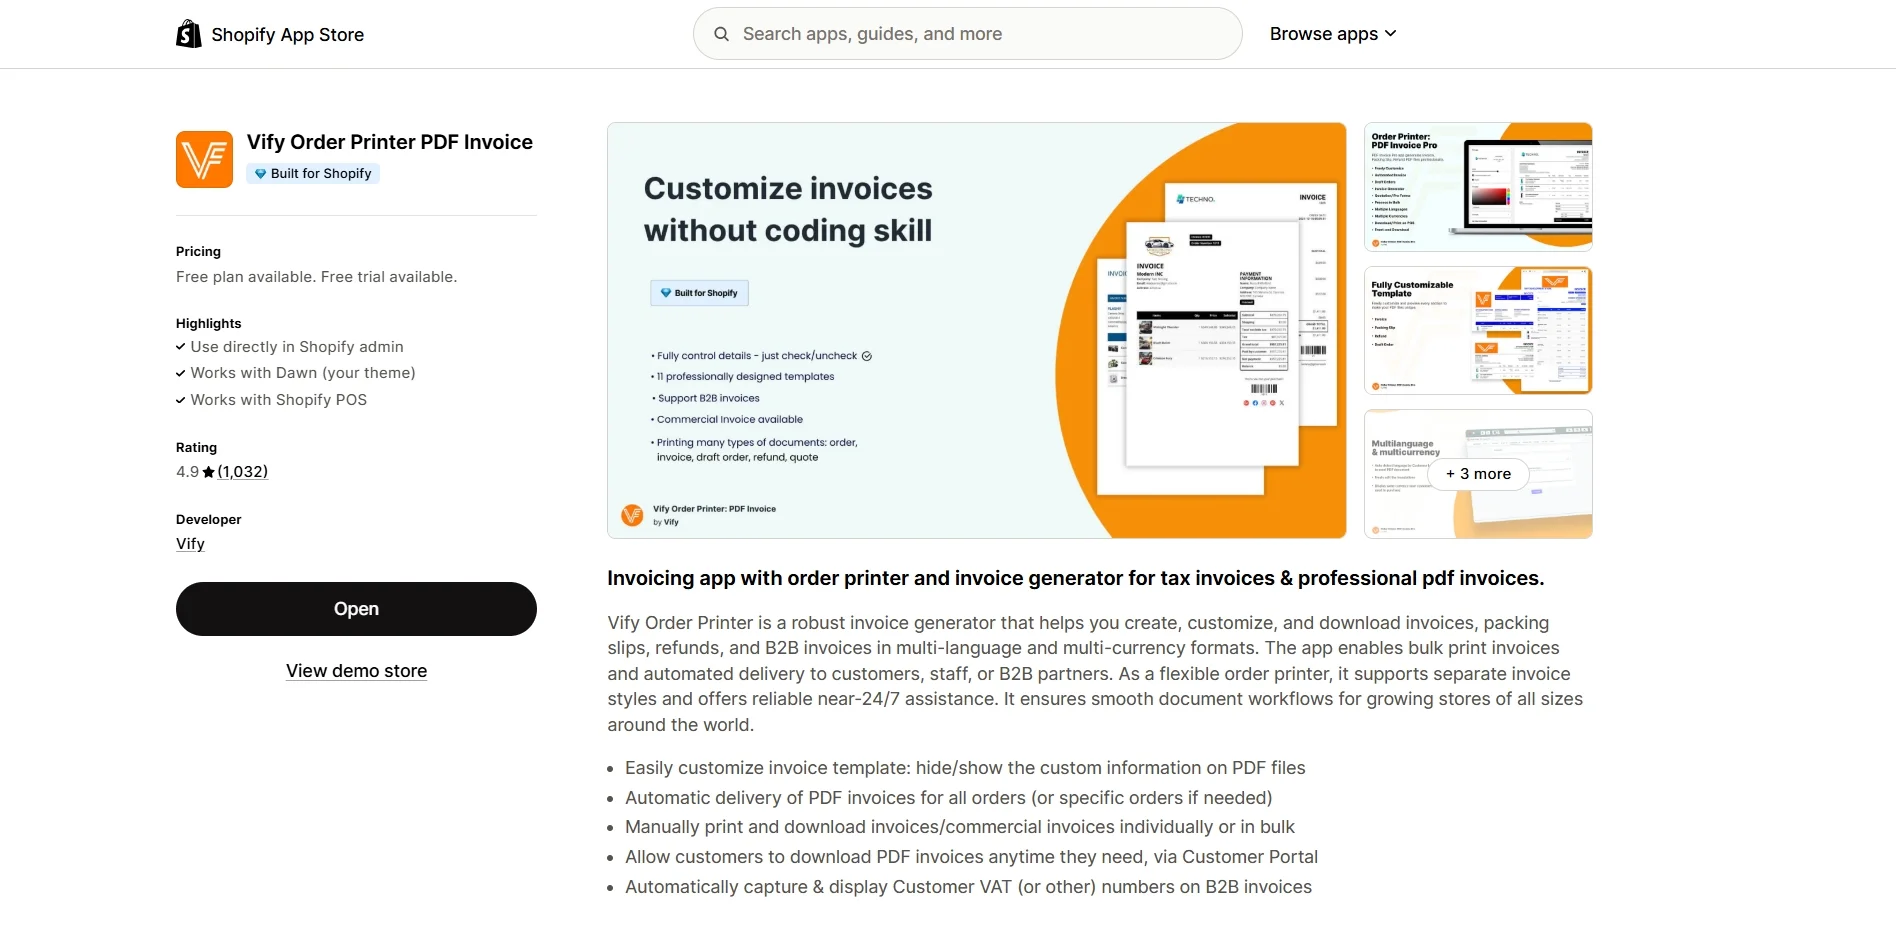Visit the View demo store link
The height and width of the screenshot is (937, 1896).
pyautogui.click(x=356, y=670)
